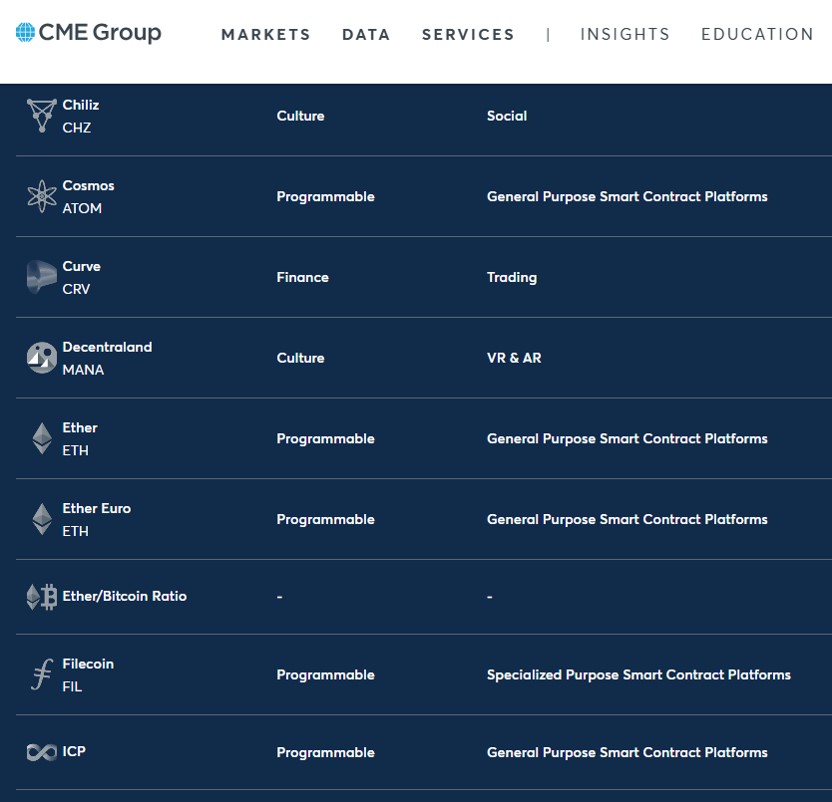Click General Purpose Smart Contract Platforms for ICP

coord(627,753)
